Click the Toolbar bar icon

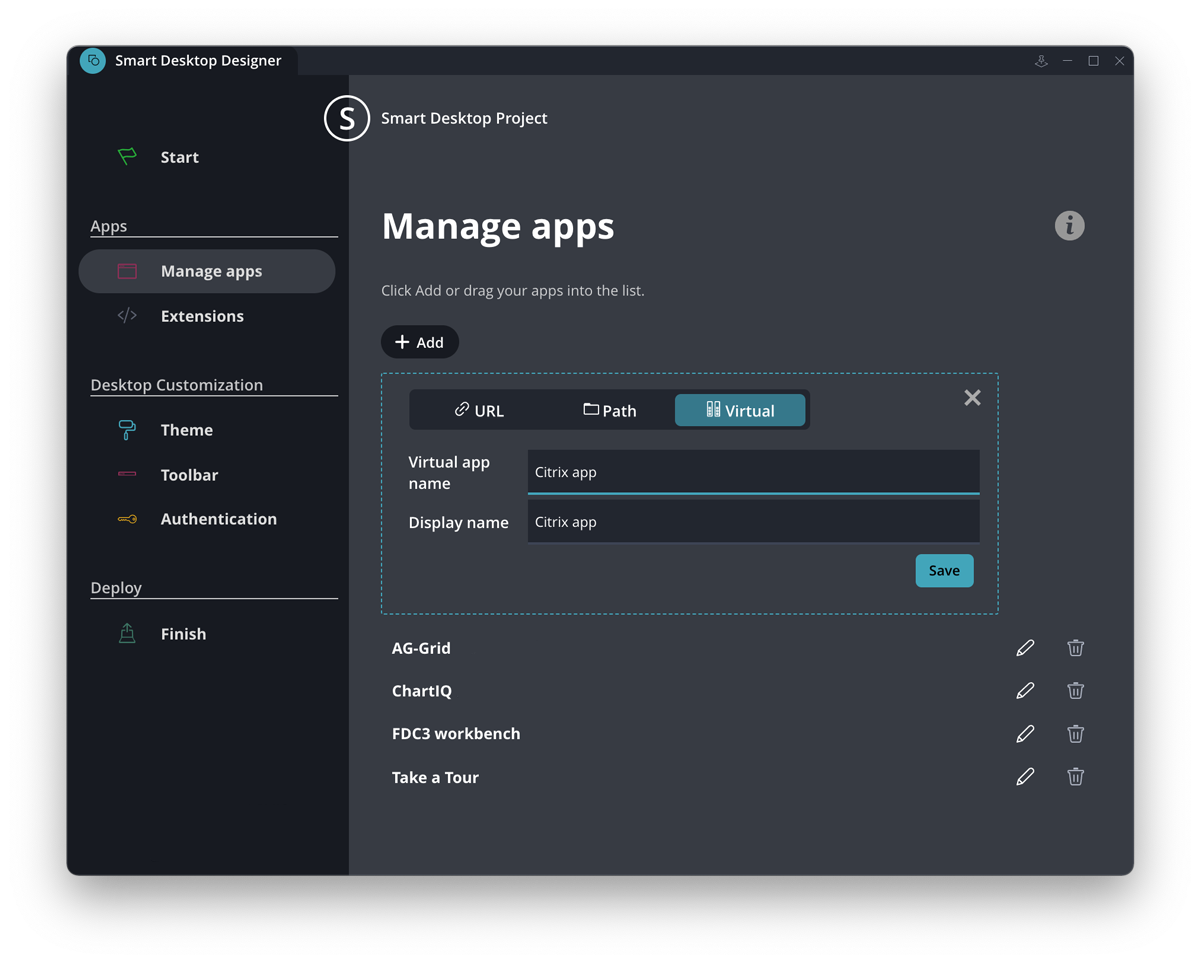(x=127, y=474)
